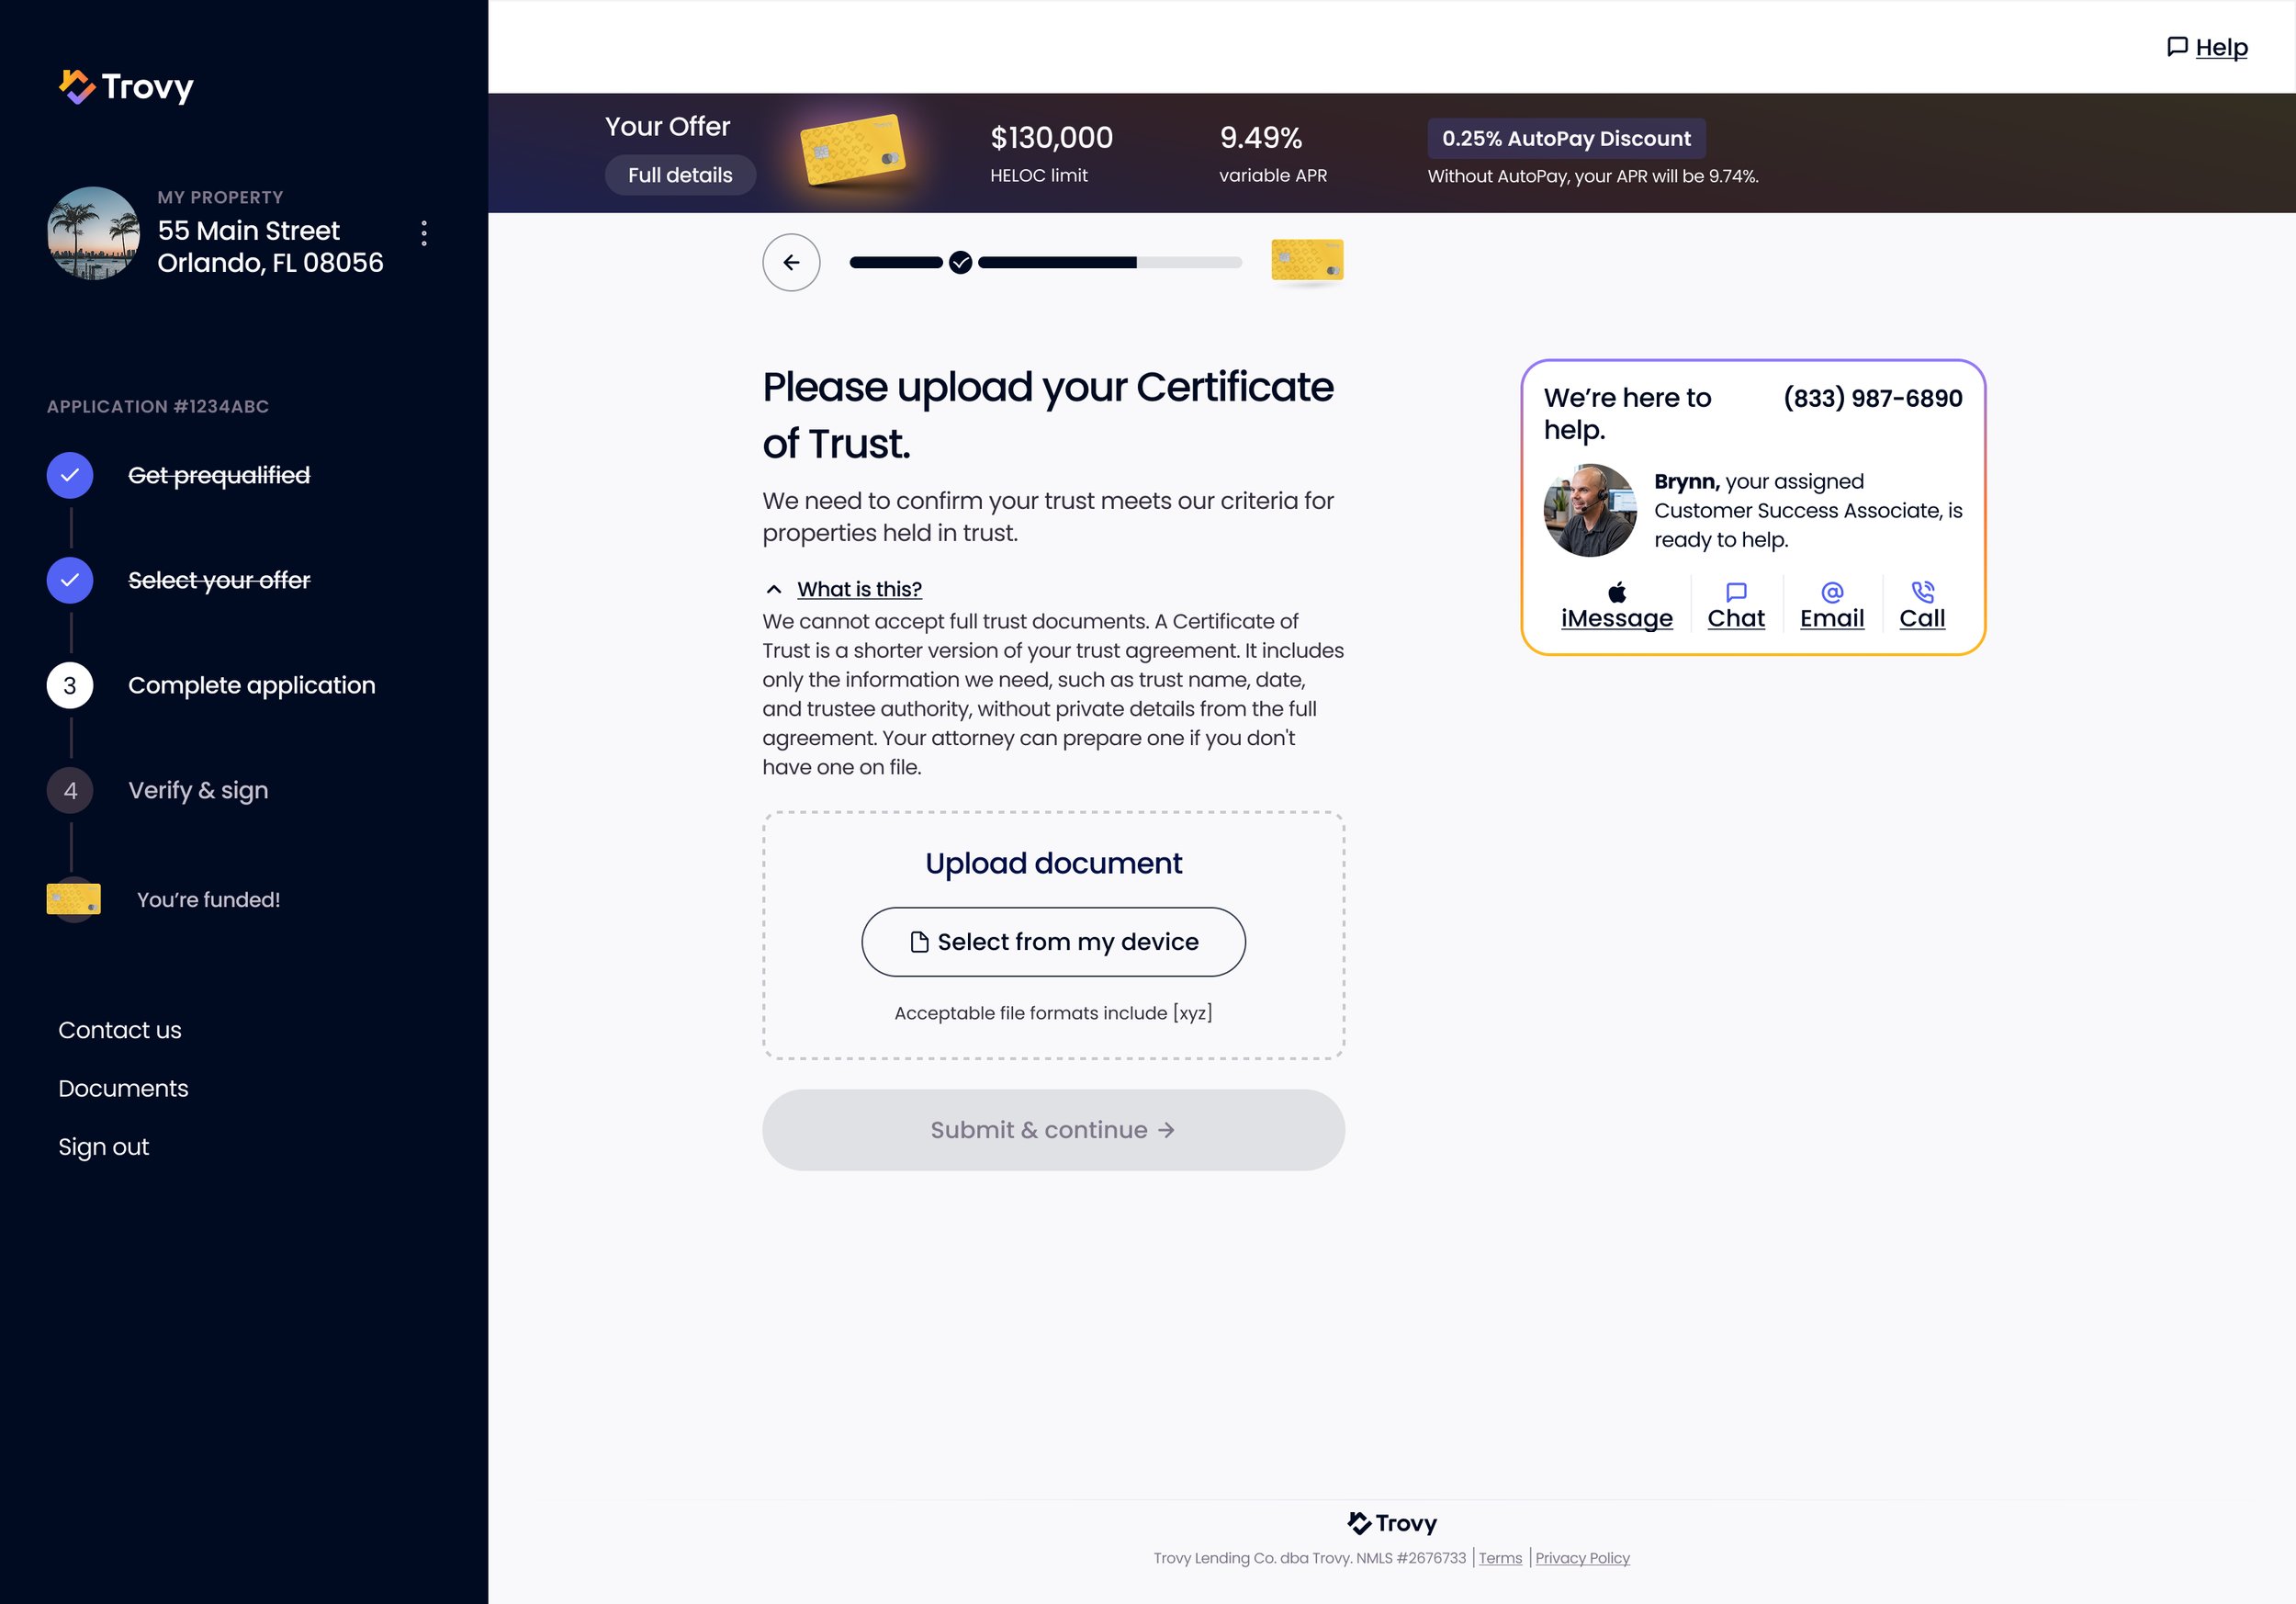Image resolution: width=2296 pixels, height=1604 pixels.
Task: Click Sign out
Action: point(103,1146)
